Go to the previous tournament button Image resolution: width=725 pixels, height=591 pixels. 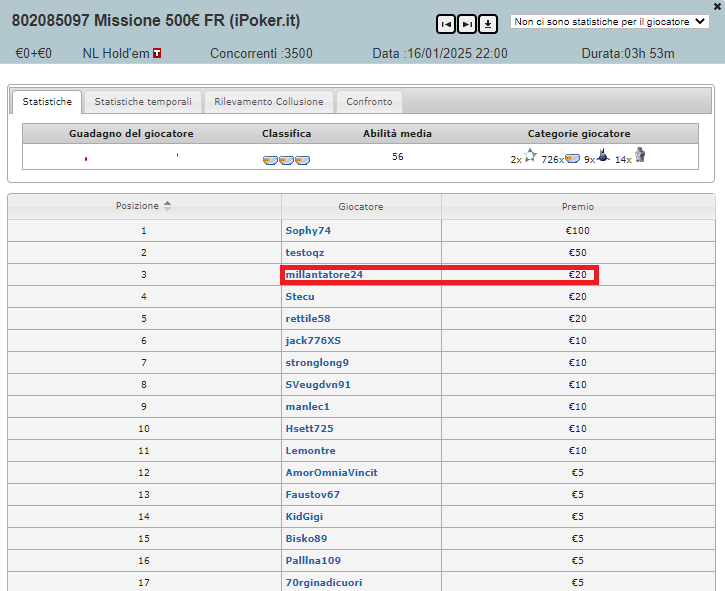[x=446, y=24]
